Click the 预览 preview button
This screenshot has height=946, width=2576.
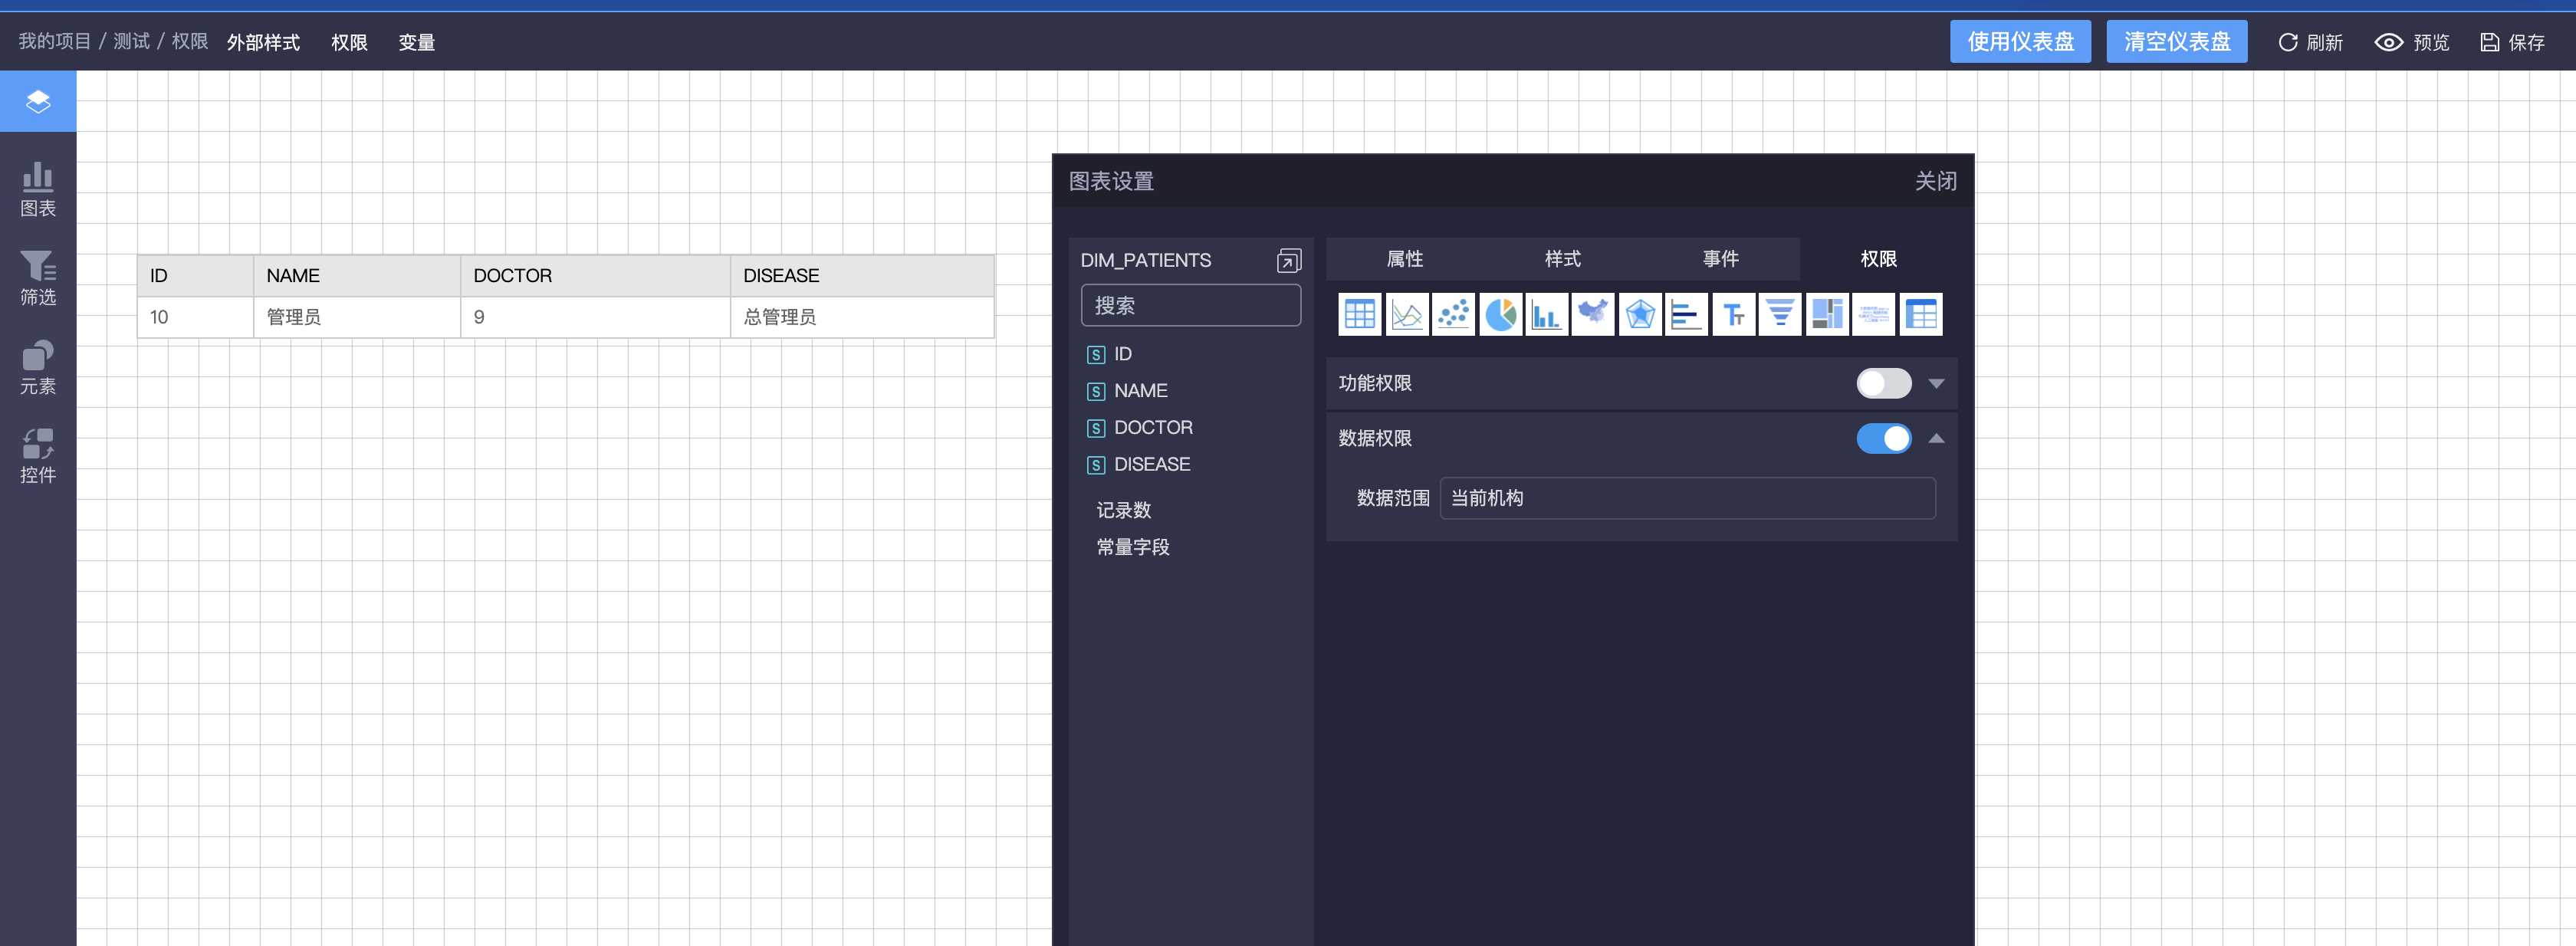tap(2412, 42)
